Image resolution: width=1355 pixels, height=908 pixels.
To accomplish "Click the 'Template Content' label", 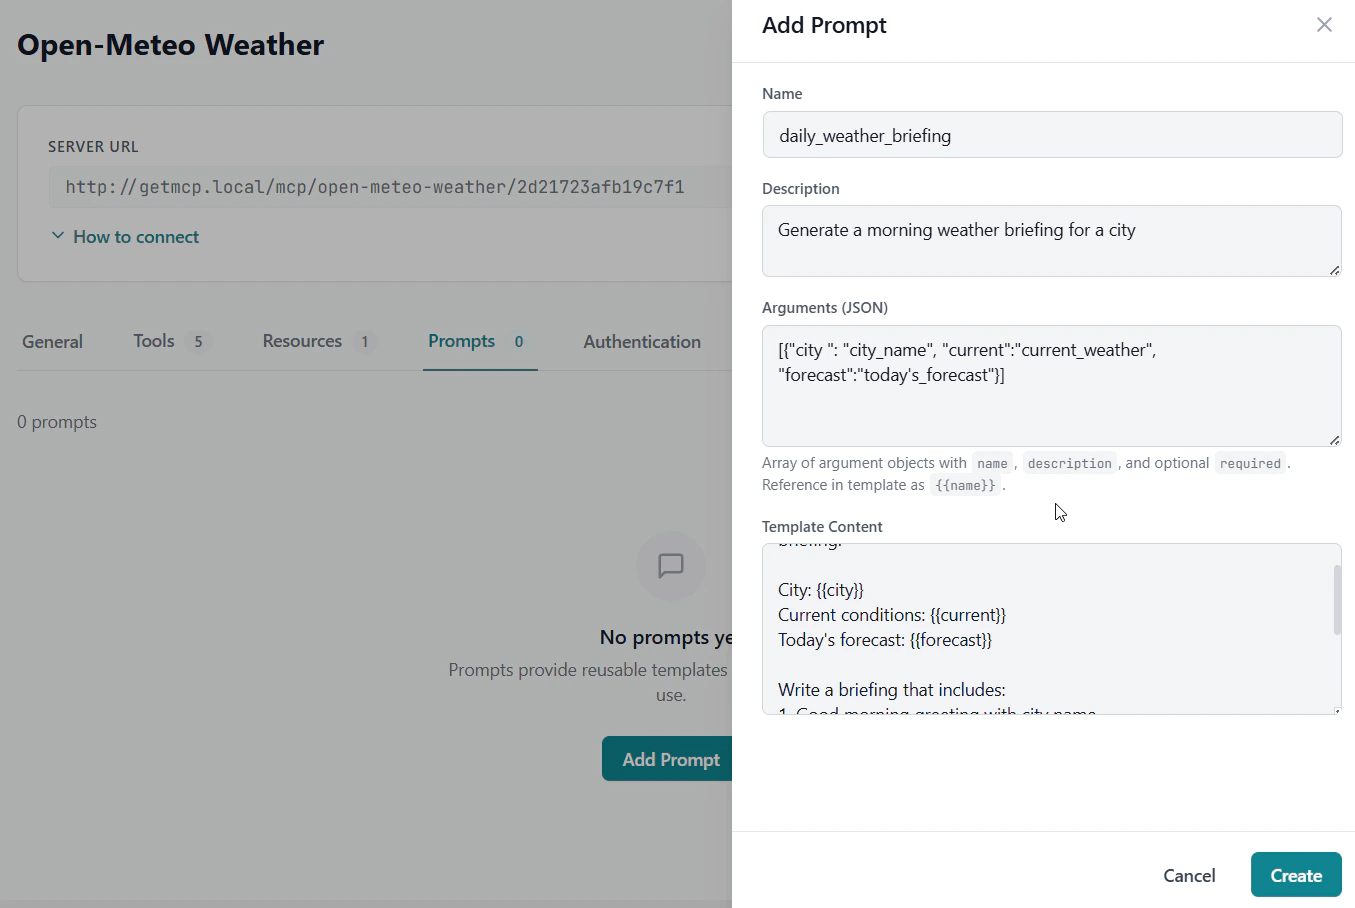I will 822,527.
